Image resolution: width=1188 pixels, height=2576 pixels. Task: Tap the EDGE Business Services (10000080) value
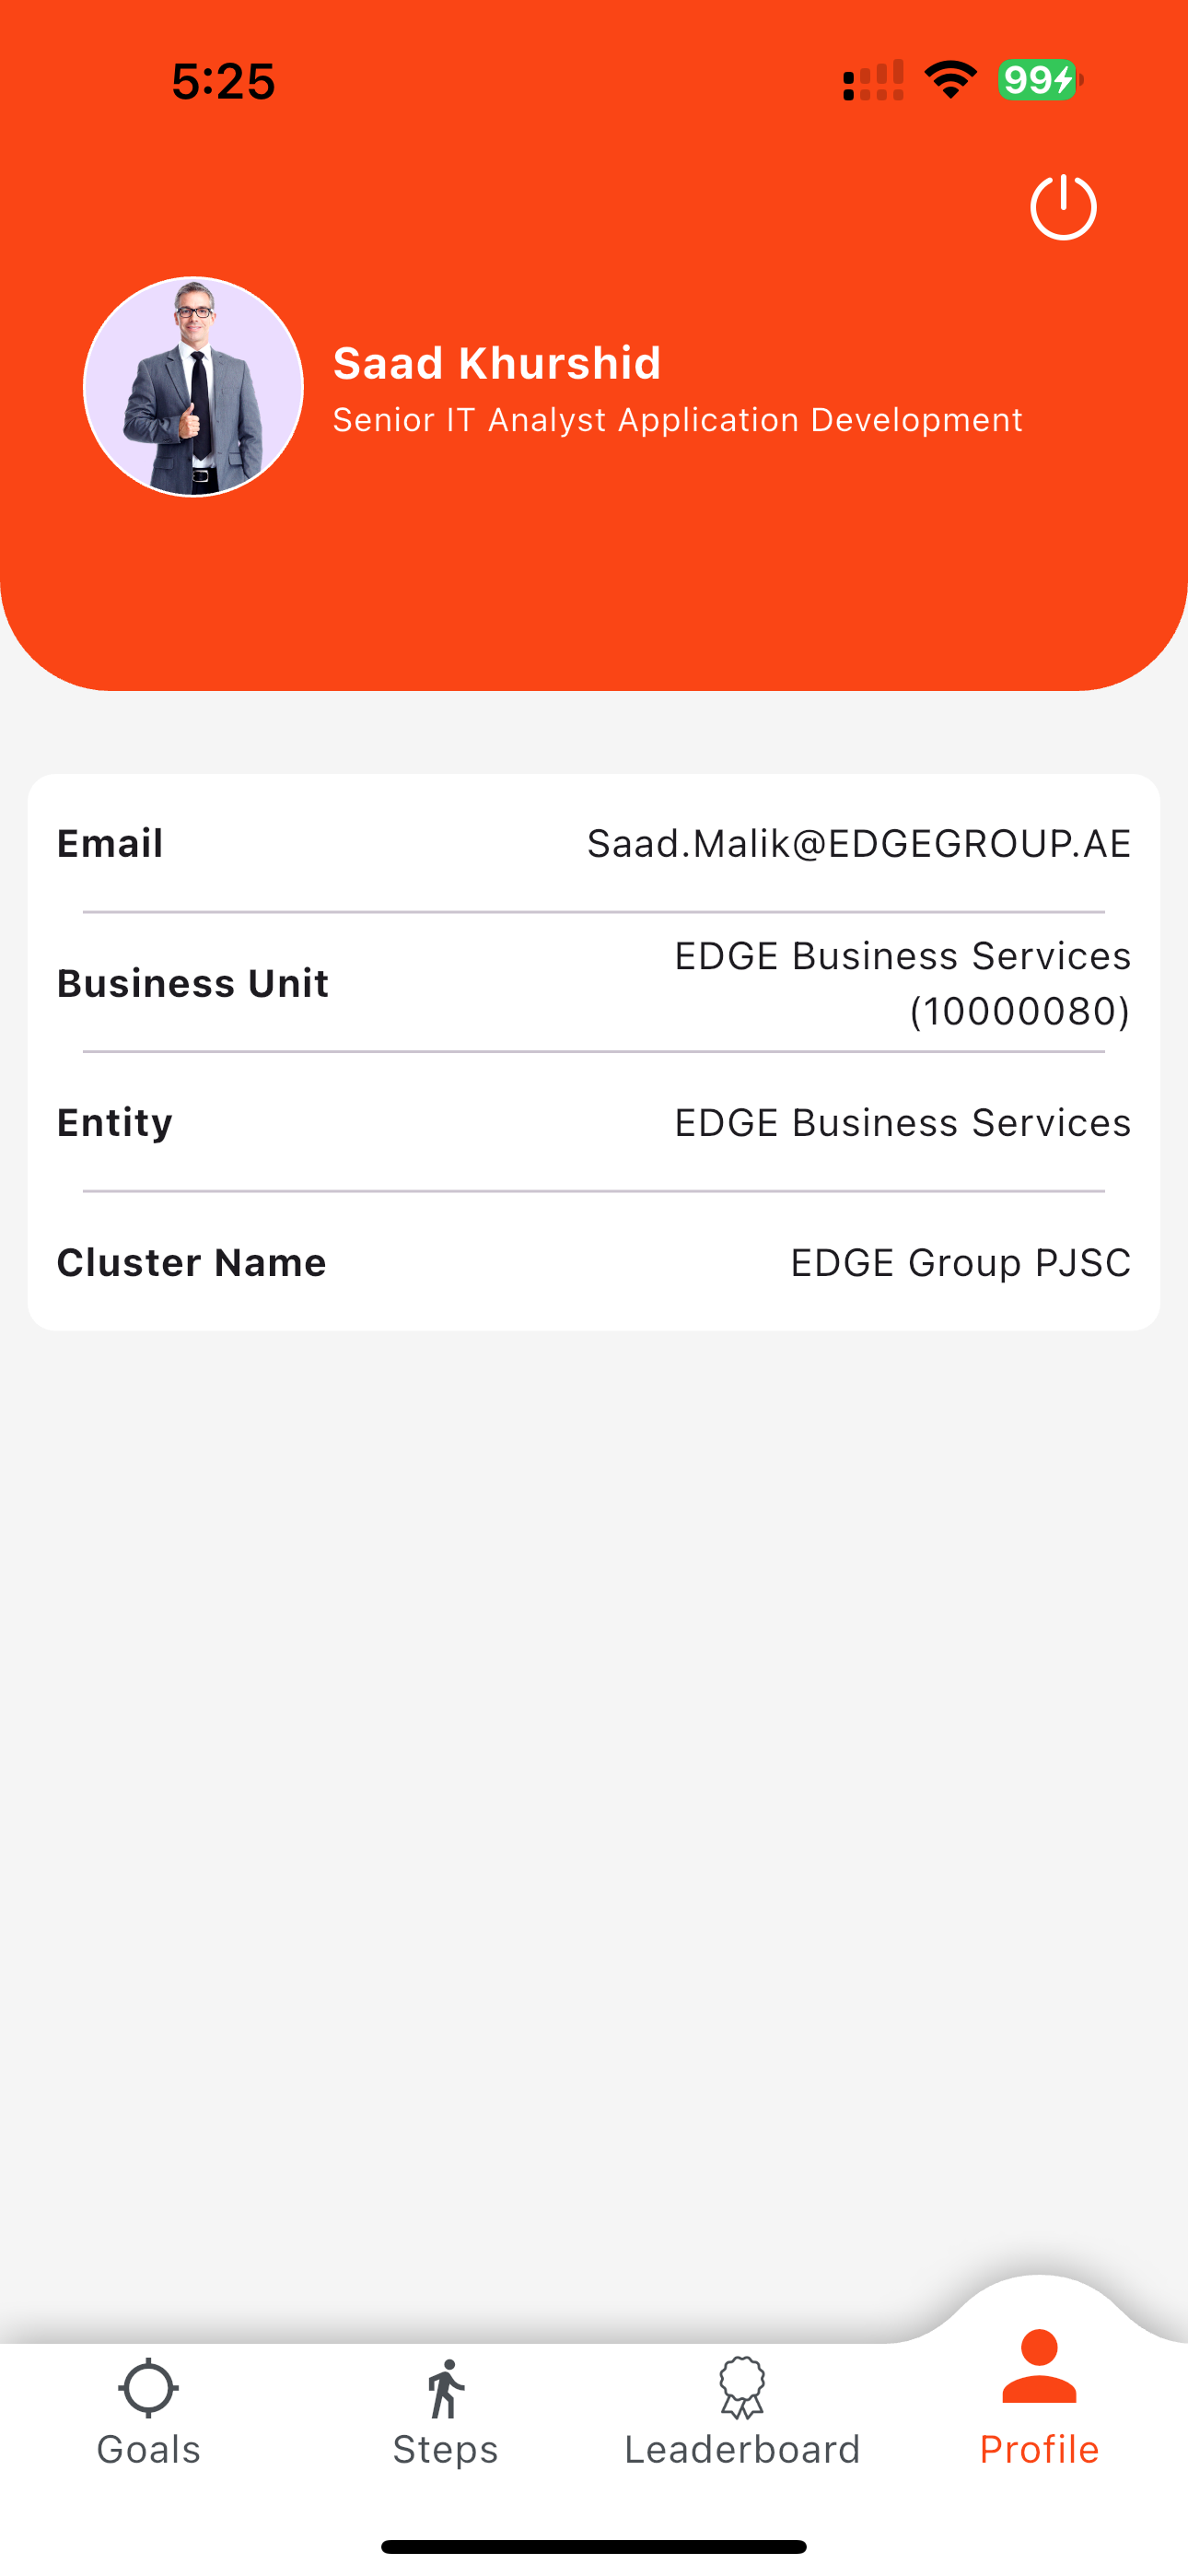903,983
